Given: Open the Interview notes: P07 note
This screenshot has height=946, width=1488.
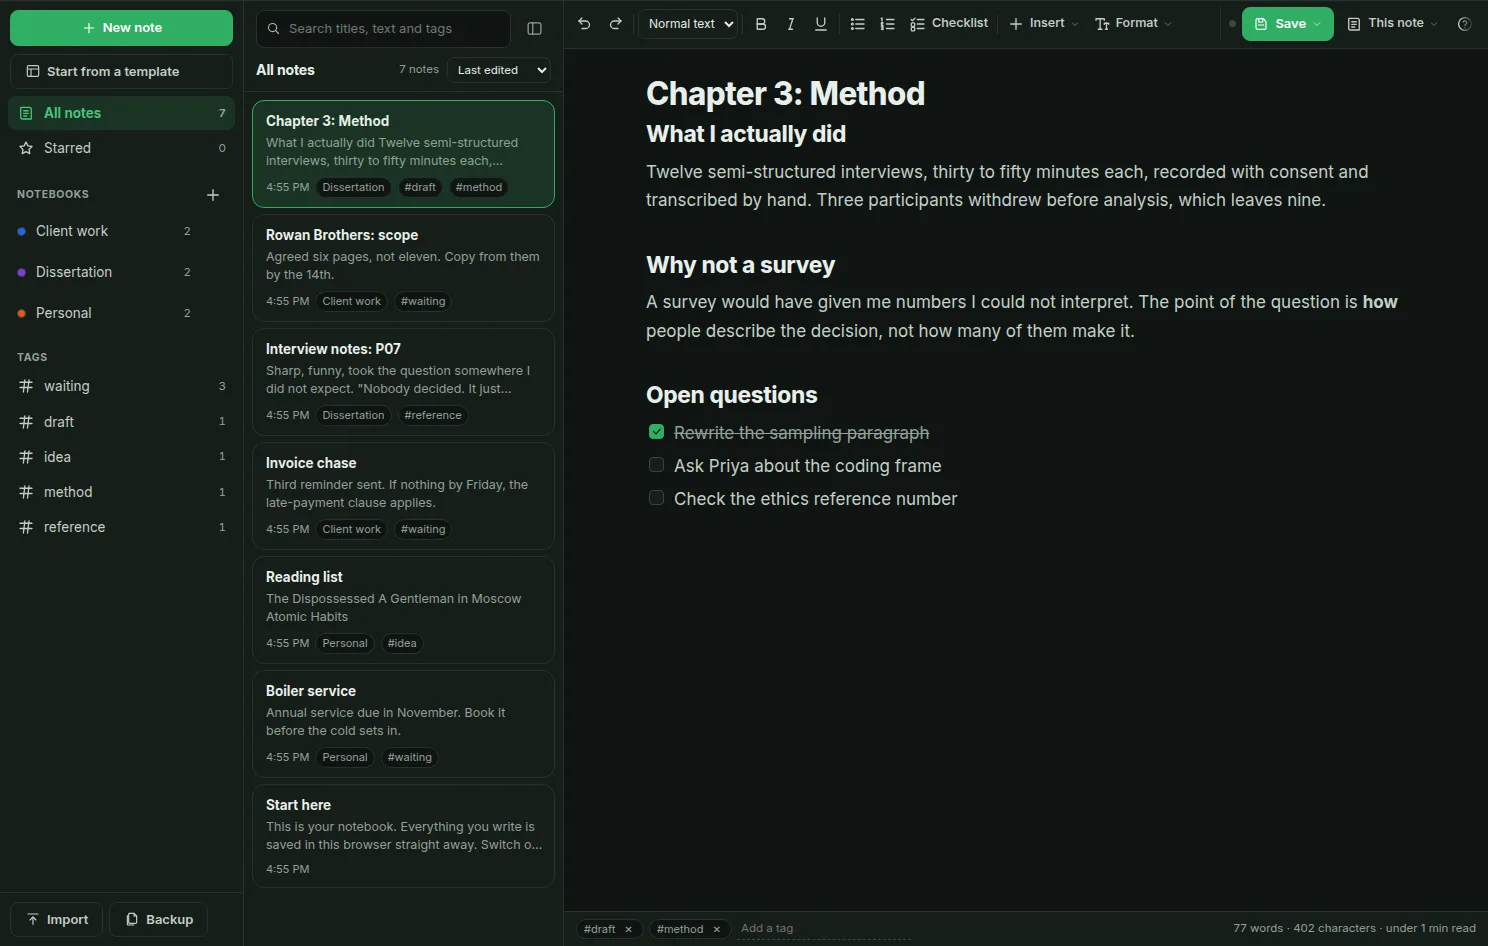Looking at the screenshot, I should click(x=403, y=382).
